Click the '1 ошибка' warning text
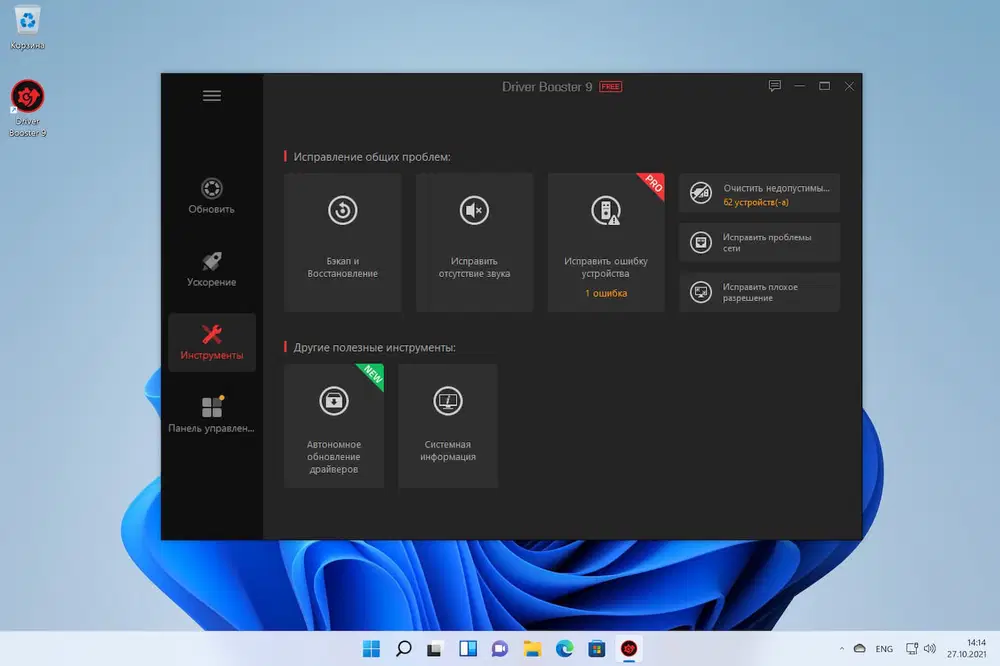This screenshot has height=666, width=1000. click(x=606, y=293)
